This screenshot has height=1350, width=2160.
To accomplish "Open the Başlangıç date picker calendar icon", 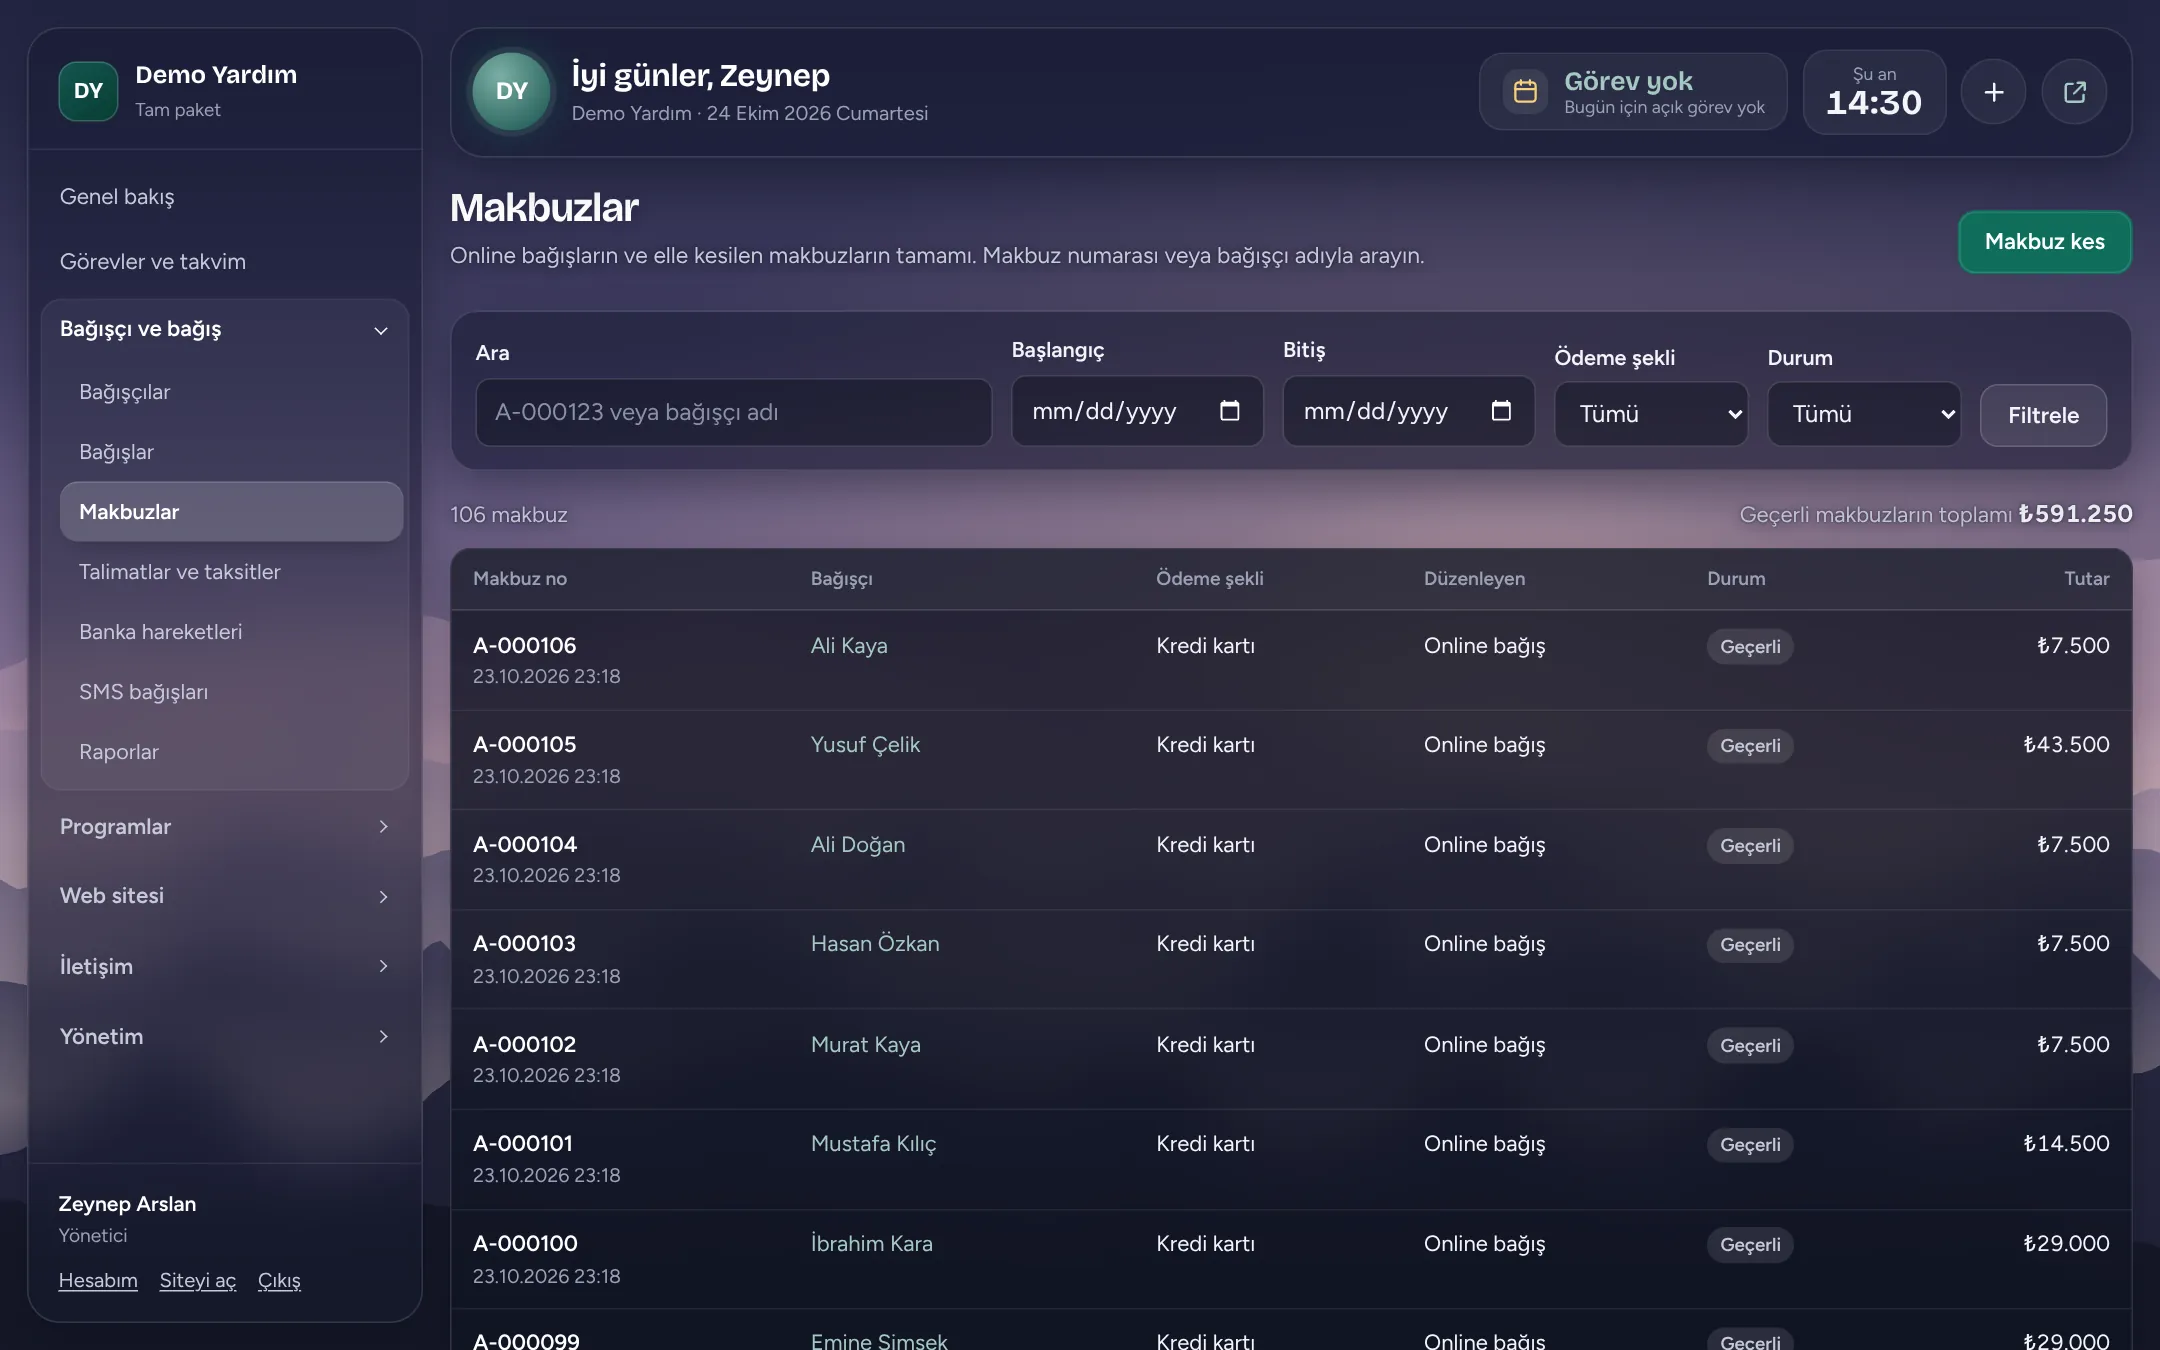I will [1229, 411].
